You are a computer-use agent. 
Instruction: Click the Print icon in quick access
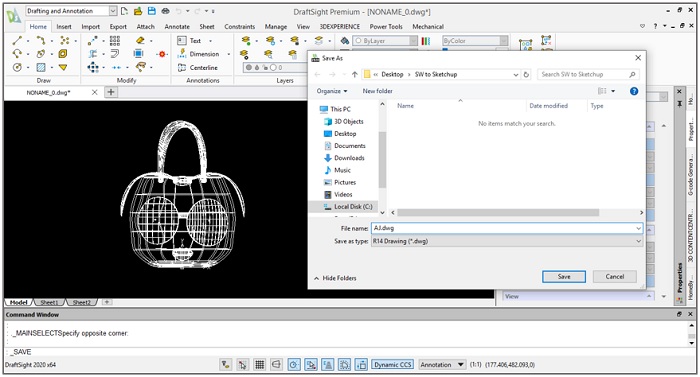coord(166,11)
